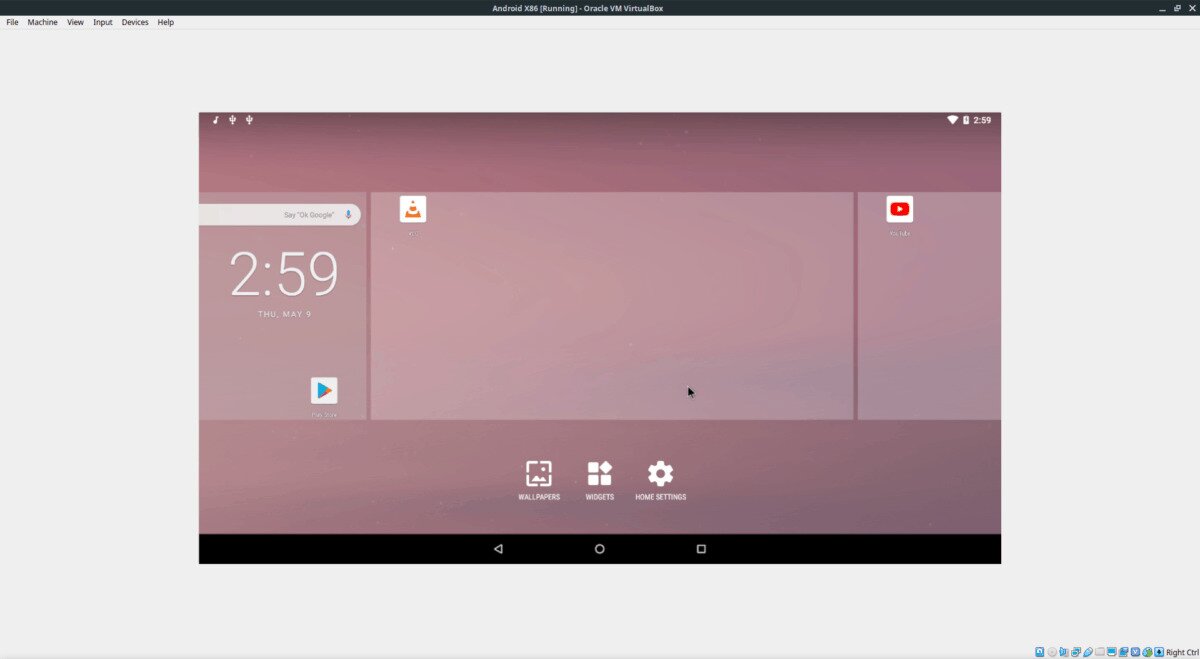The height and width of the screenshot is (659, 1200).
Task: Tap the Android home circle button
Action: pos(599,548)
